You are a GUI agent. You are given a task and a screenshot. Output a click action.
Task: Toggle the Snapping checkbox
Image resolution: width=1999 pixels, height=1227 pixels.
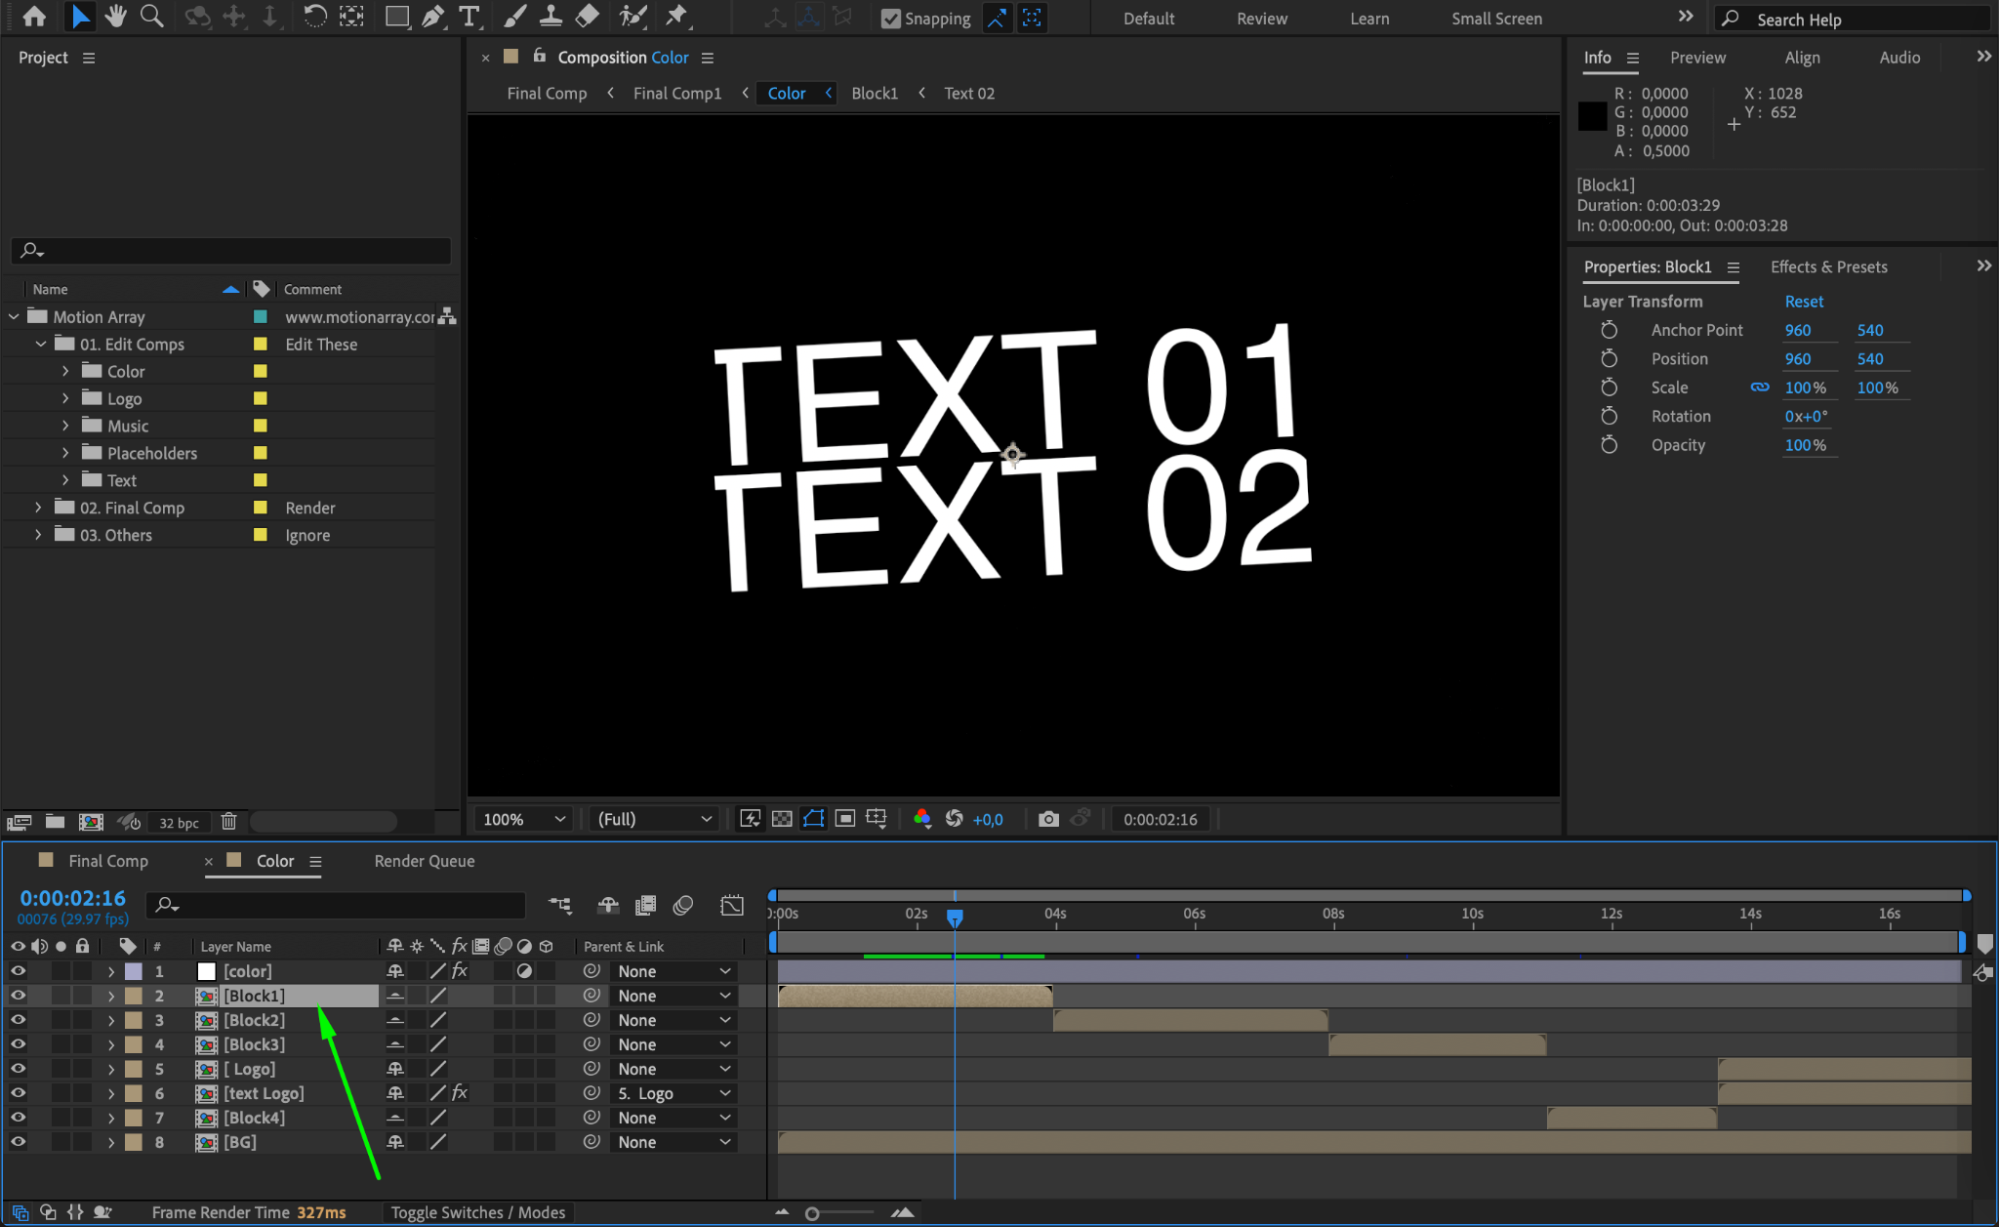(890, 18)
